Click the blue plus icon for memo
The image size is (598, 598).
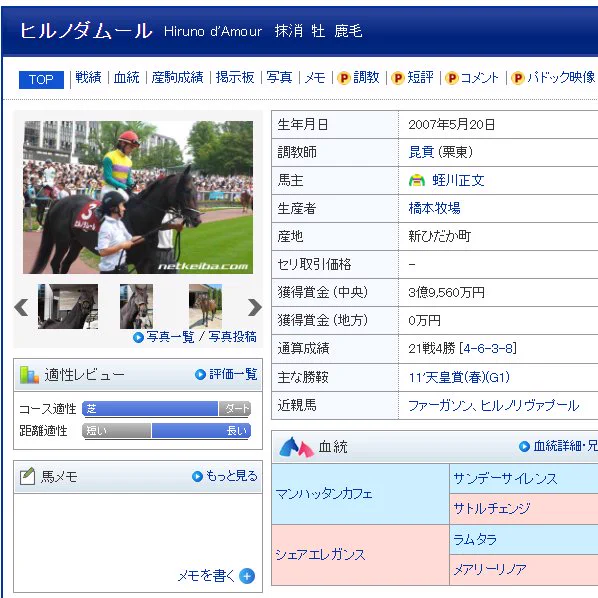pos(247,576)
